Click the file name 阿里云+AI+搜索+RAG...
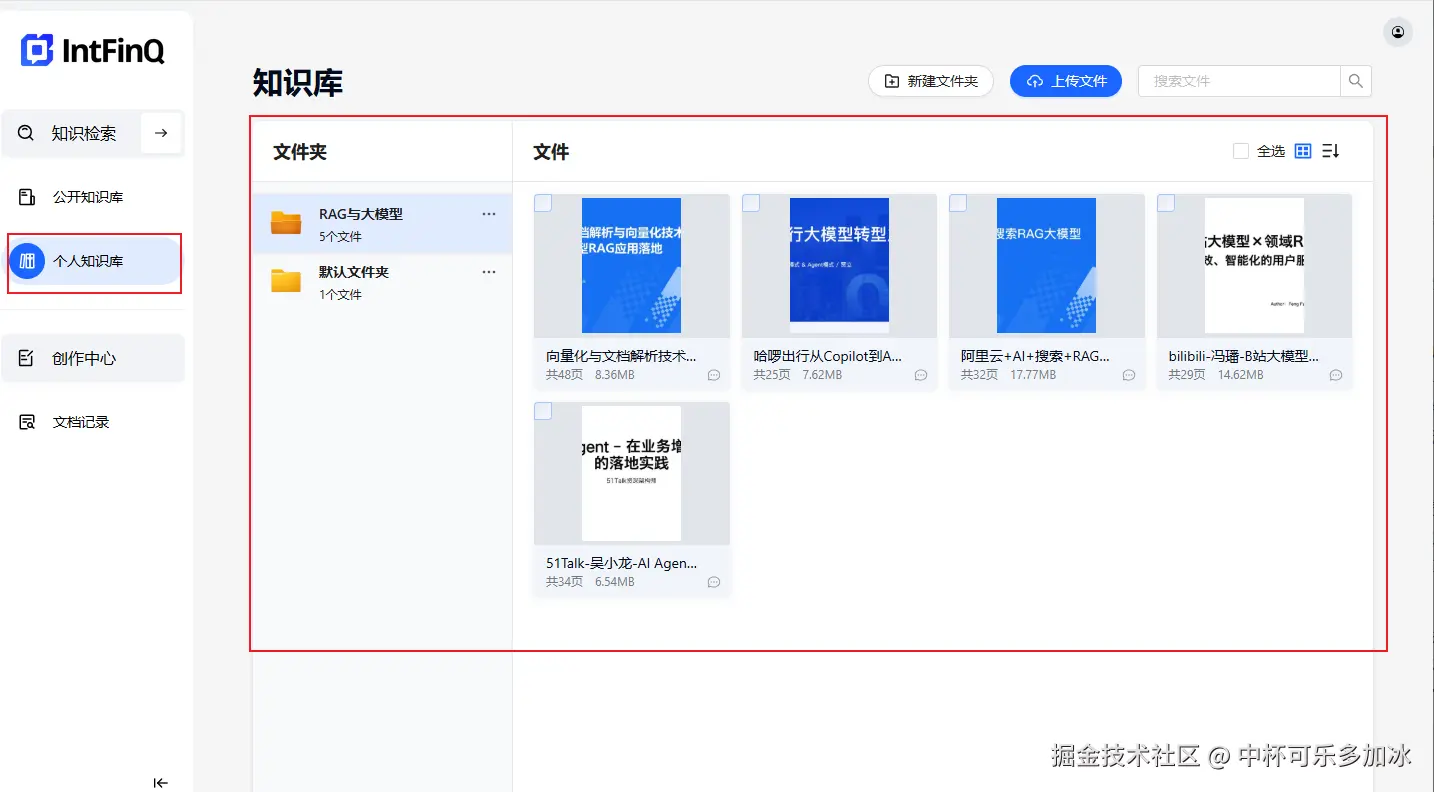Image resolution: width=1434 pixels, height=792 pixels. pyautogui.click(x=1035, y=356)
